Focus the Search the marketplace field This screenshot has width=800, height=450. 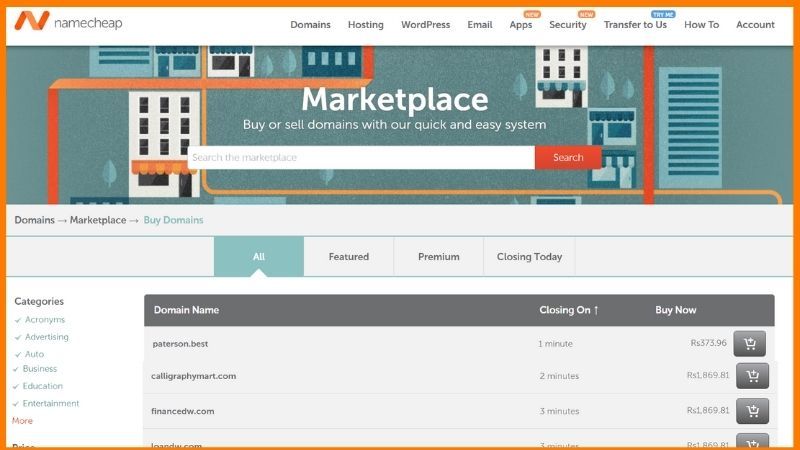pyautogui.click(x=361, y=158)
